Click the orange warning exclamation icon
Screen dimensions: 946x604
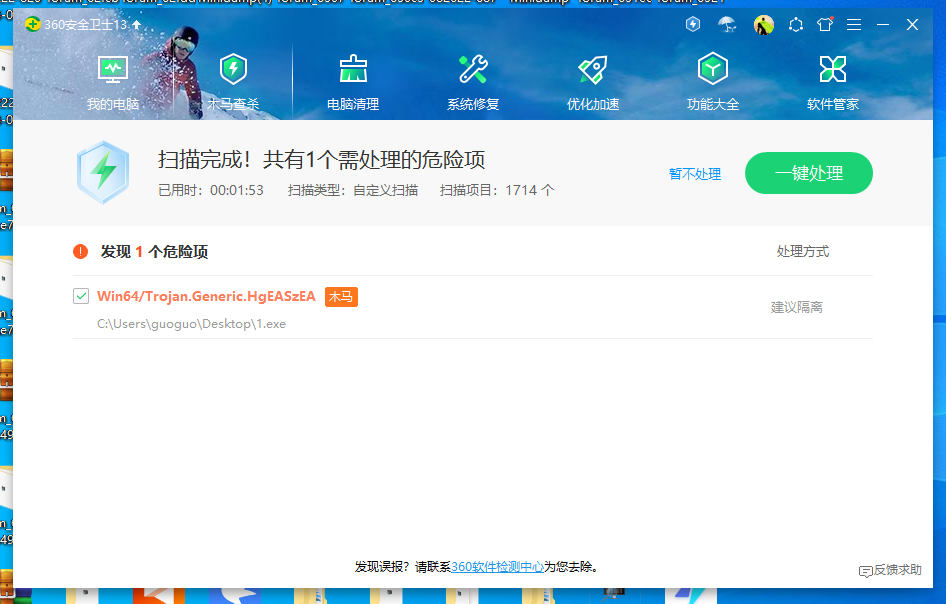click(x=80, y=252)
